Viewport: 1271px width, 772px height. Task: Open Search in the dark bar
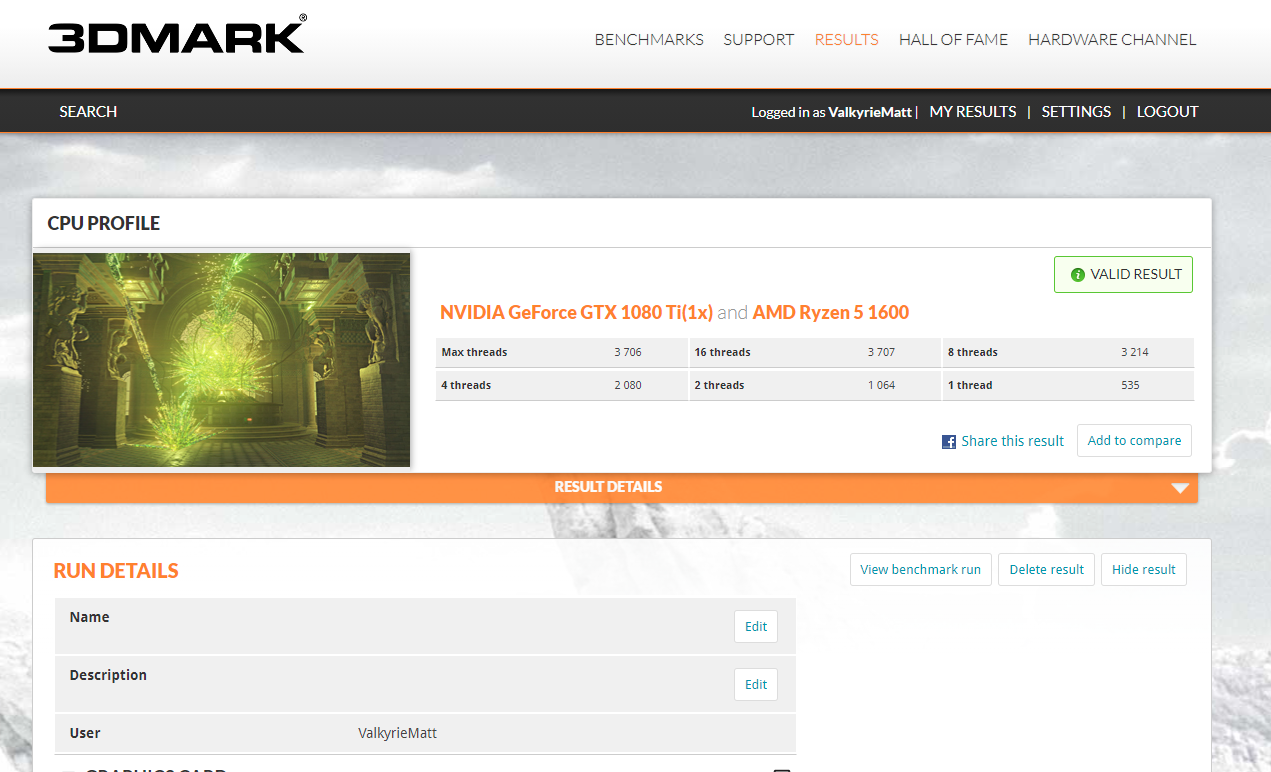tap(88, 112)
